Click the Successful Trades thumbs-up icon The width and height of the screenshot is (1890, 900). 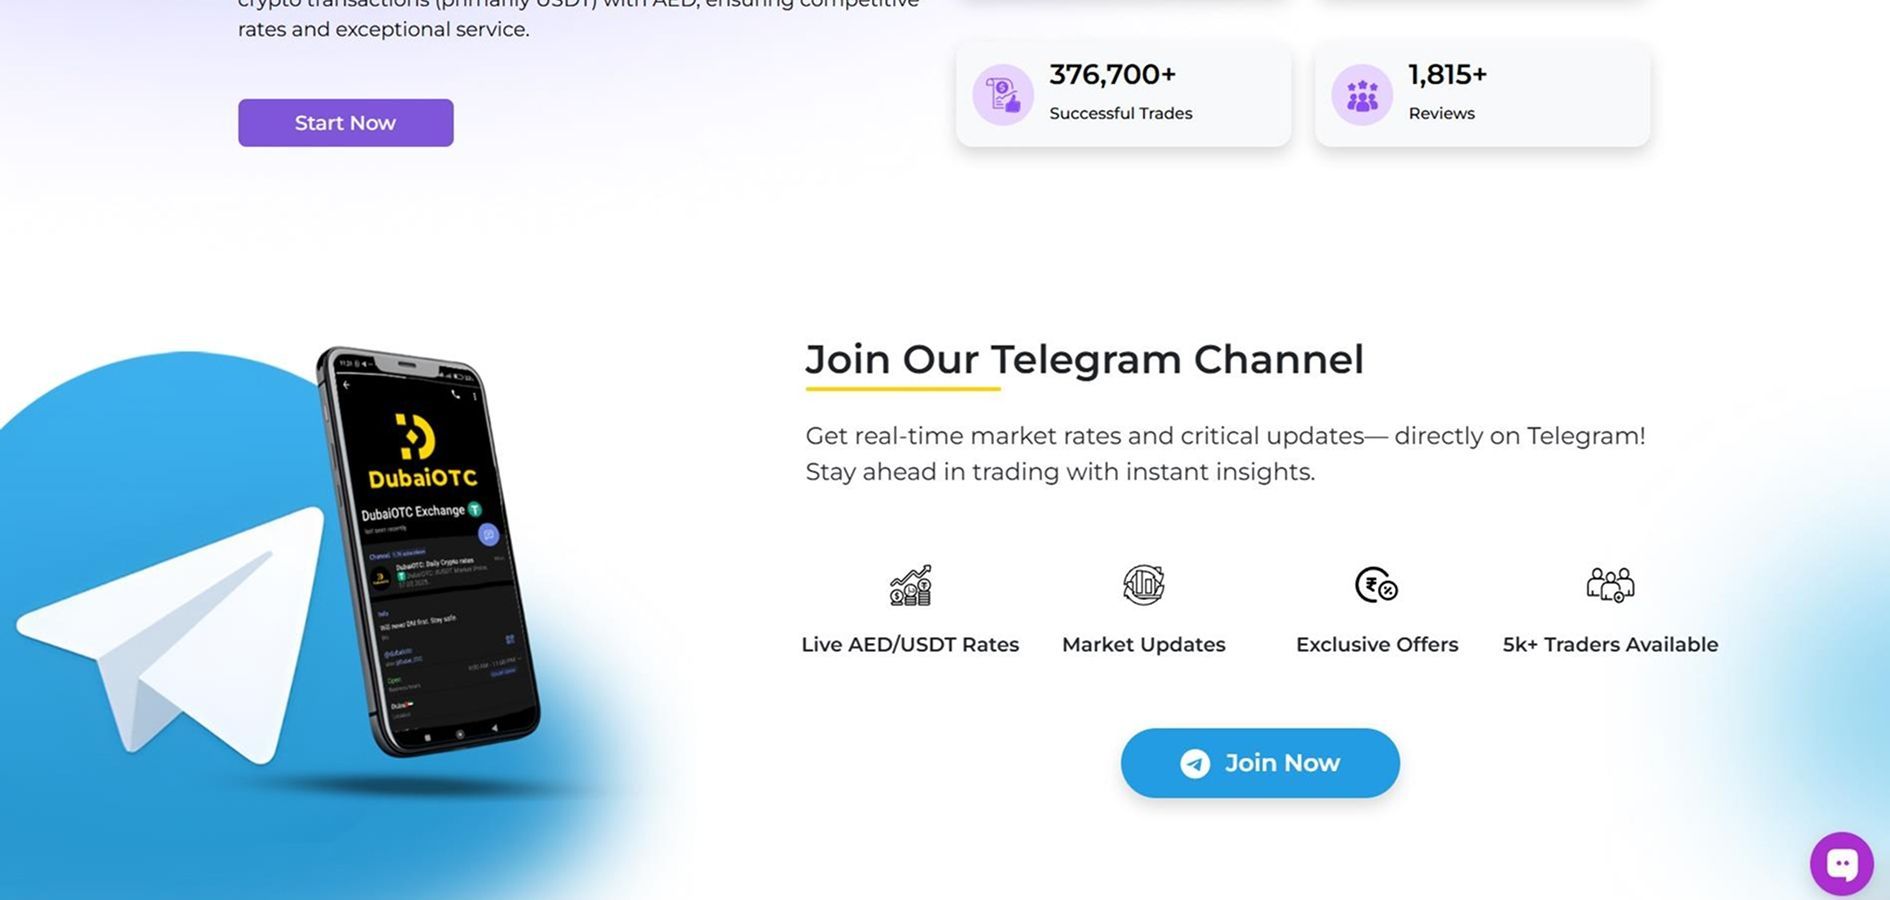pos(1003,95)
